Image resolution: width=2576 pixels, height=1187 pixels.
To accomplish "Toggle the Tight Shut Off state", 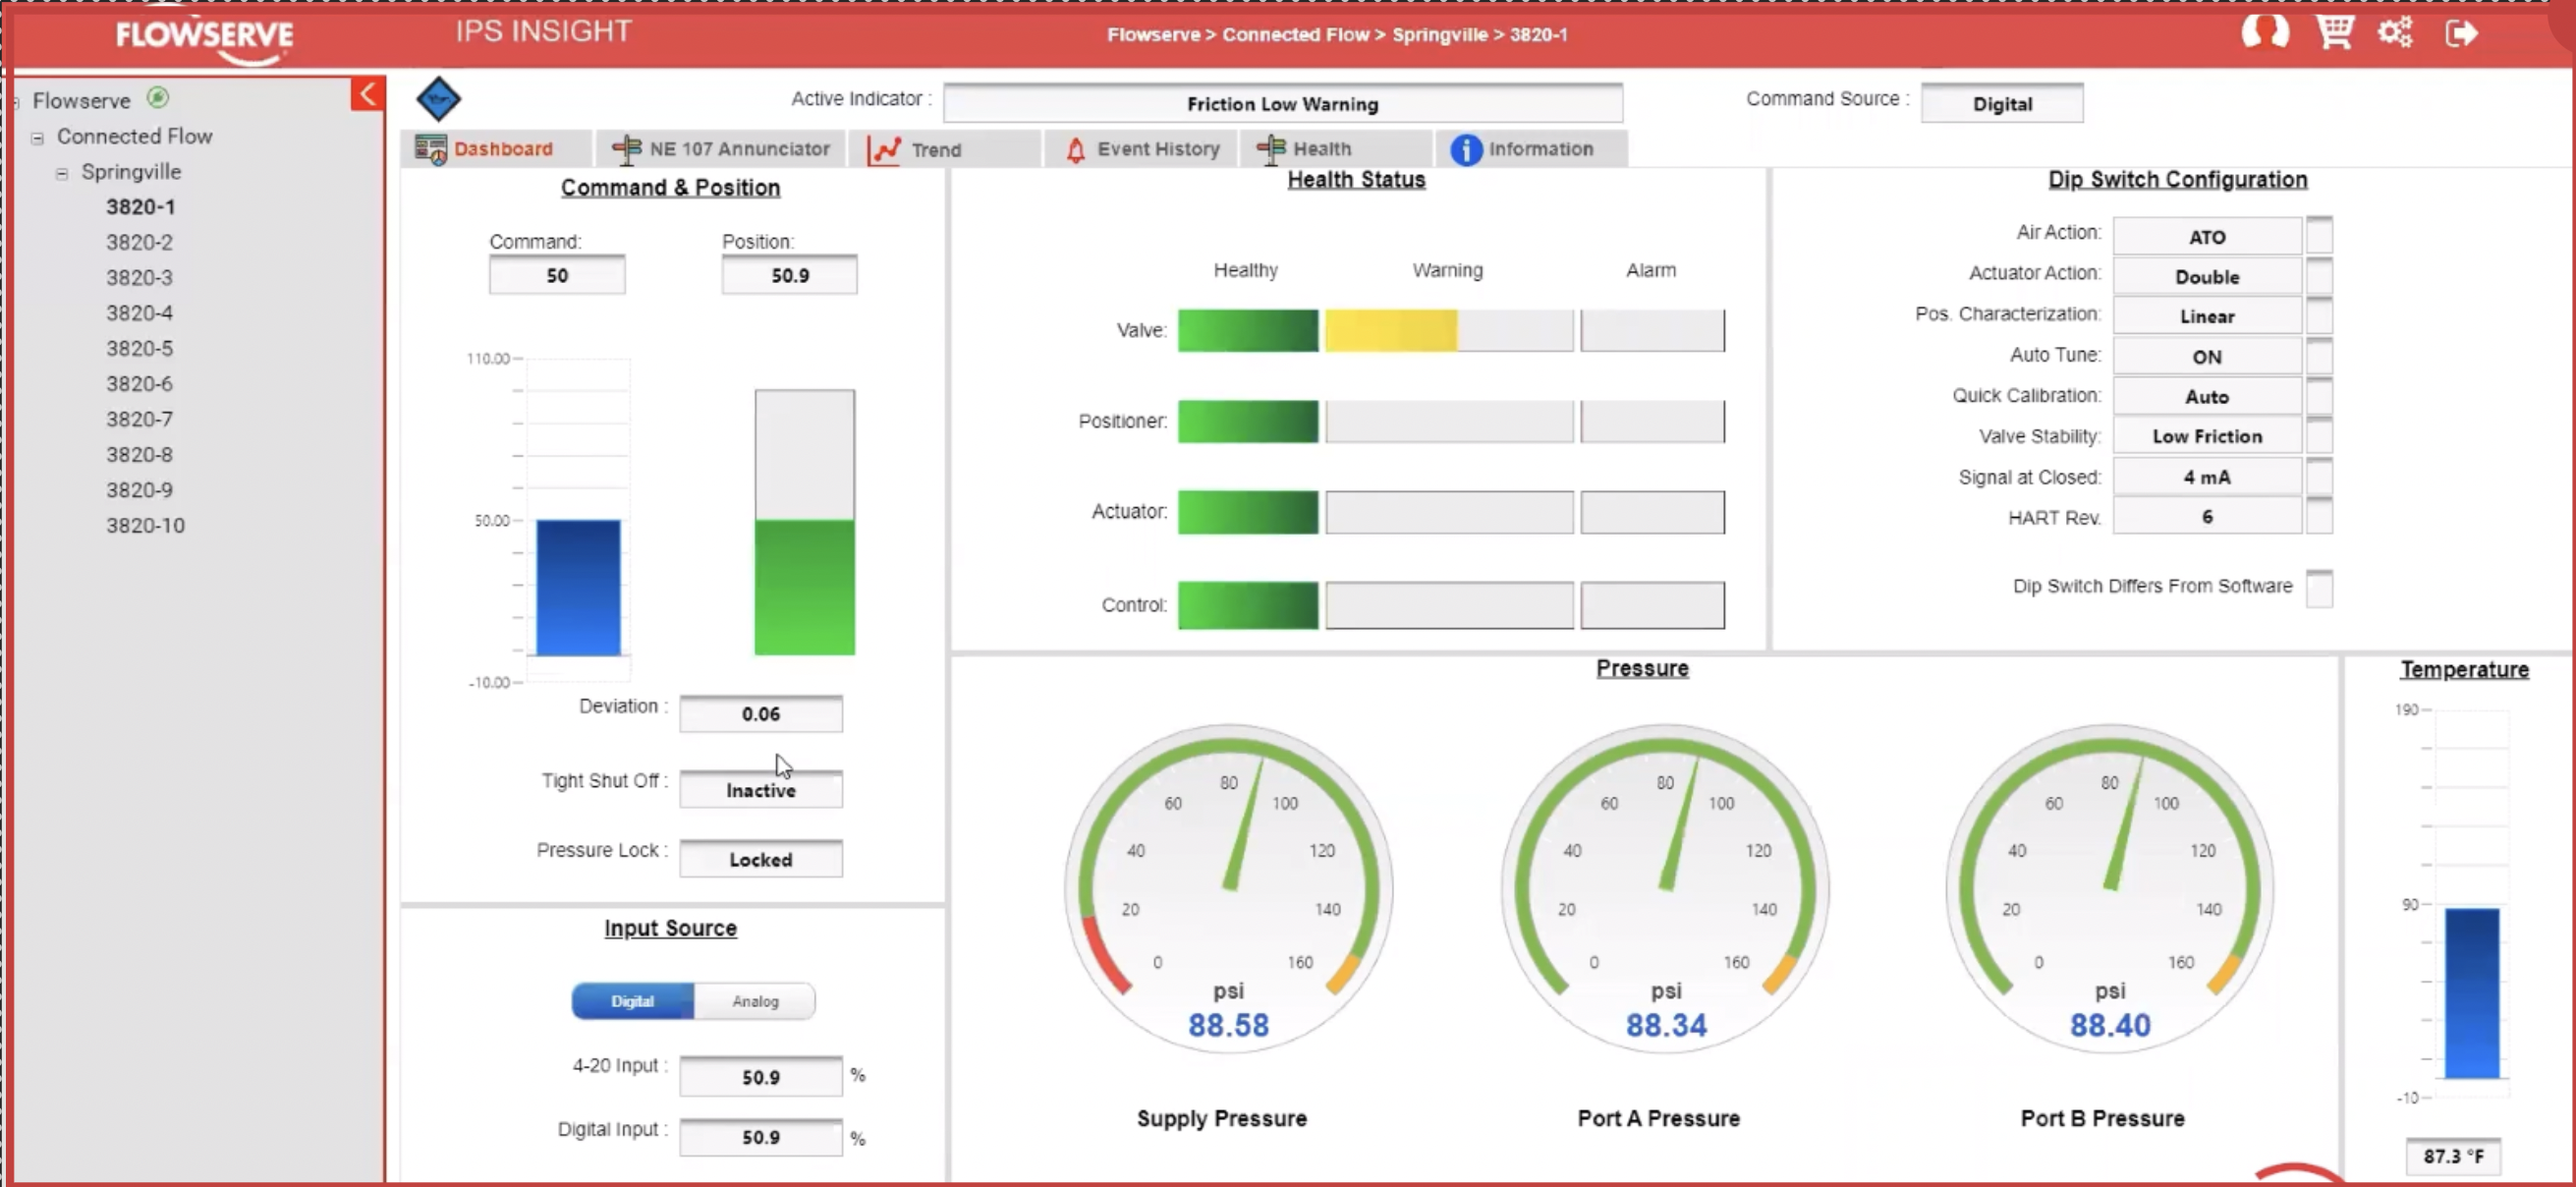I will coord(760,789).
